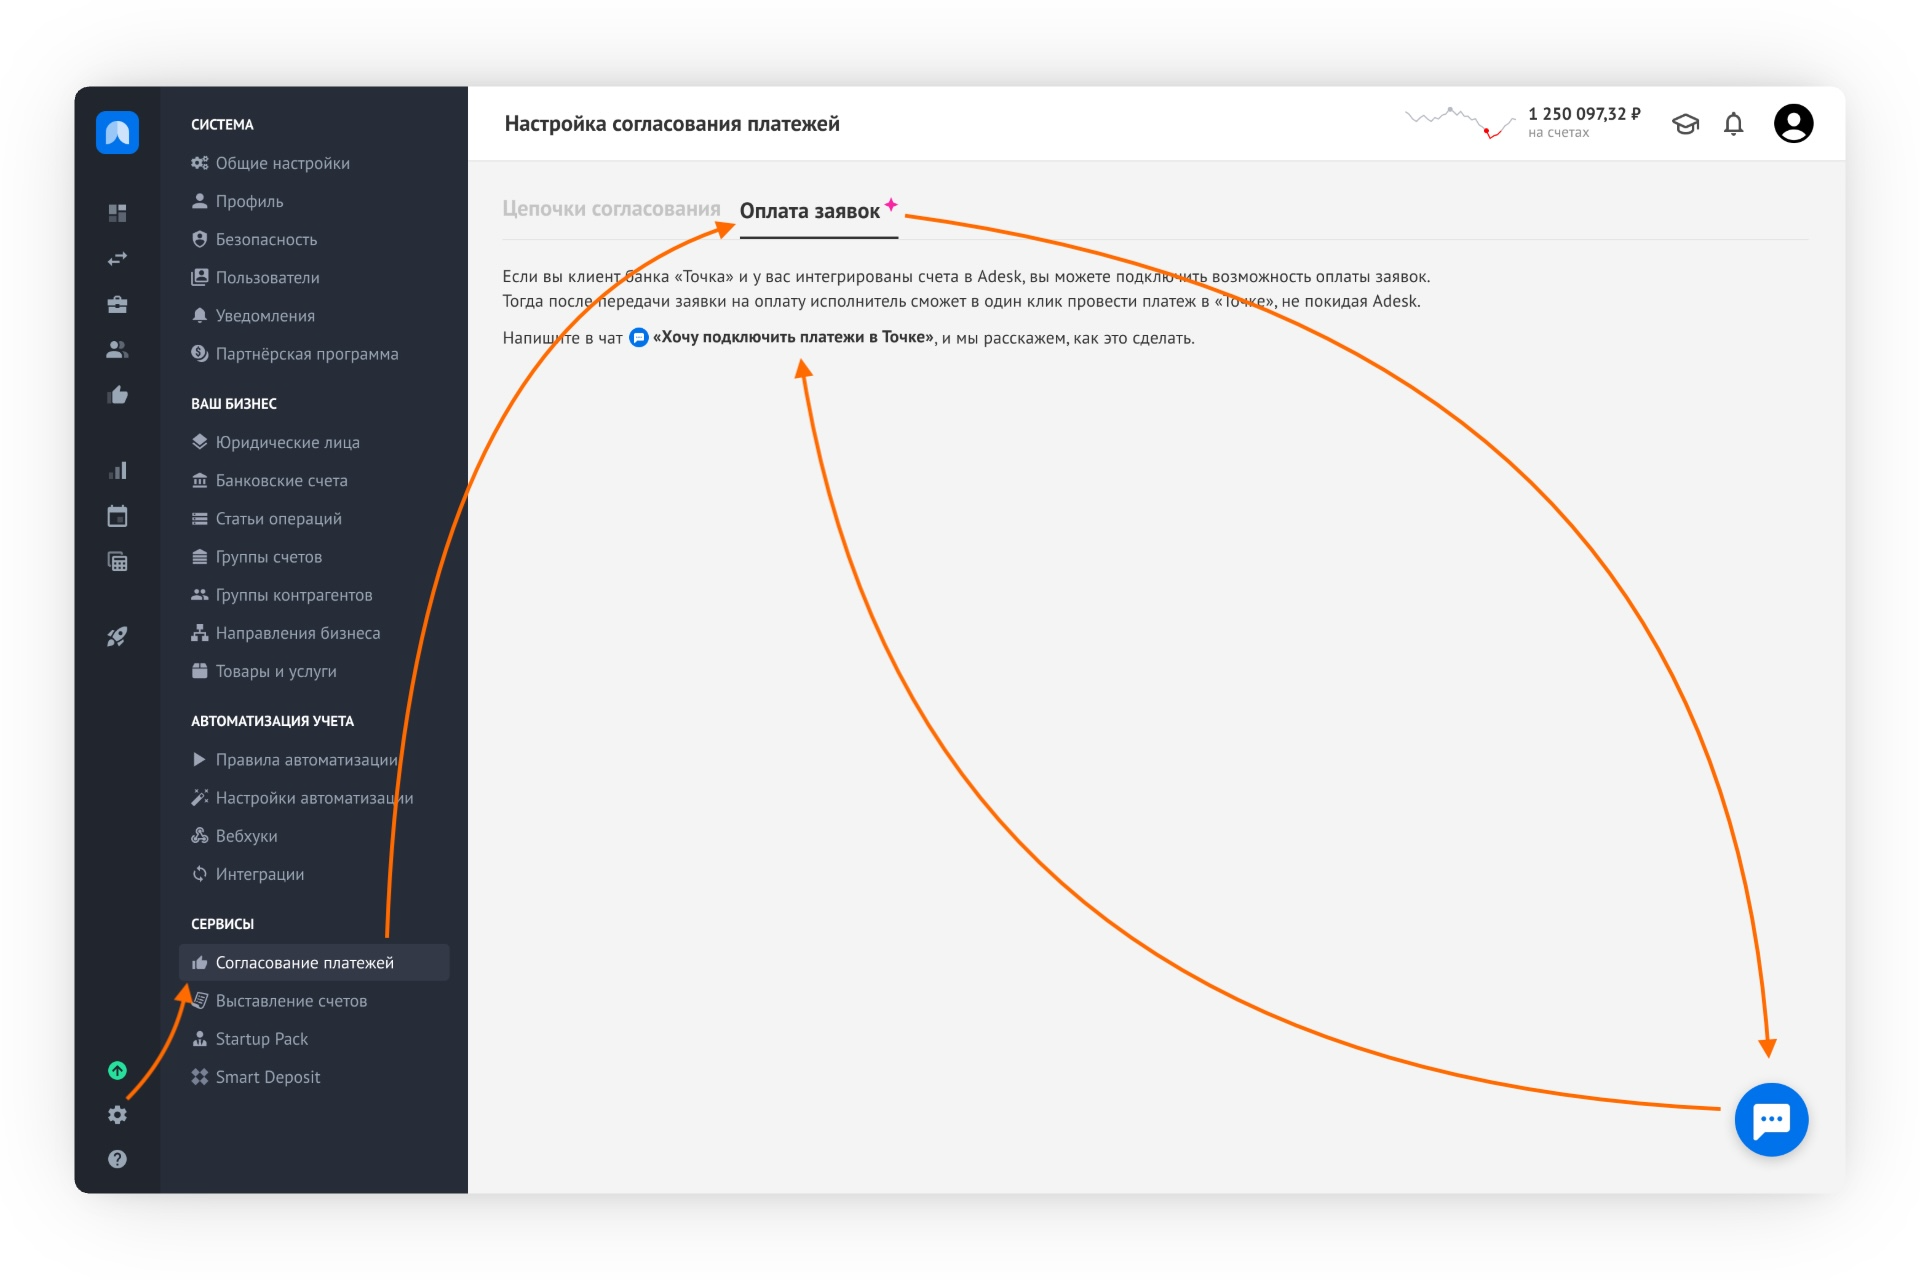Click the Adesk logo icon
This screenshot has height=1280, width=1920.
point(117,132)
